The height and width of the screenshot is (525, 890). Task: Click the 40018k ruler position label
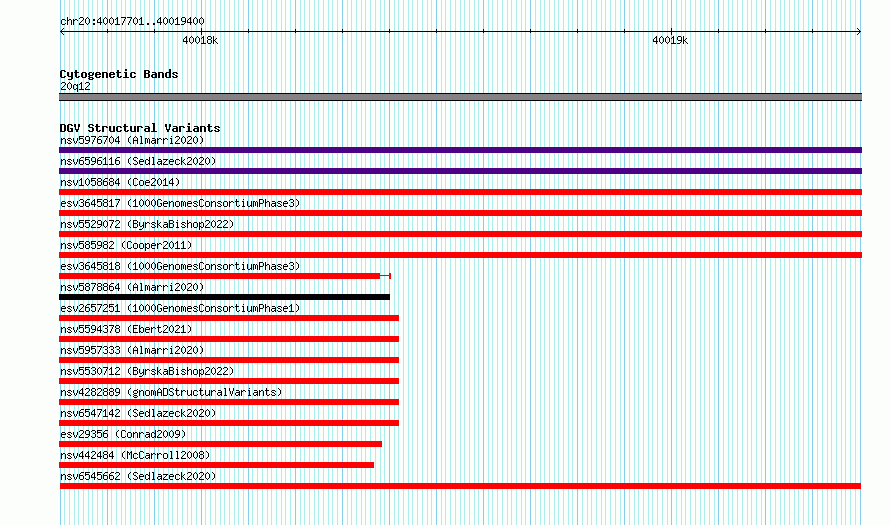tap(200, 40)
